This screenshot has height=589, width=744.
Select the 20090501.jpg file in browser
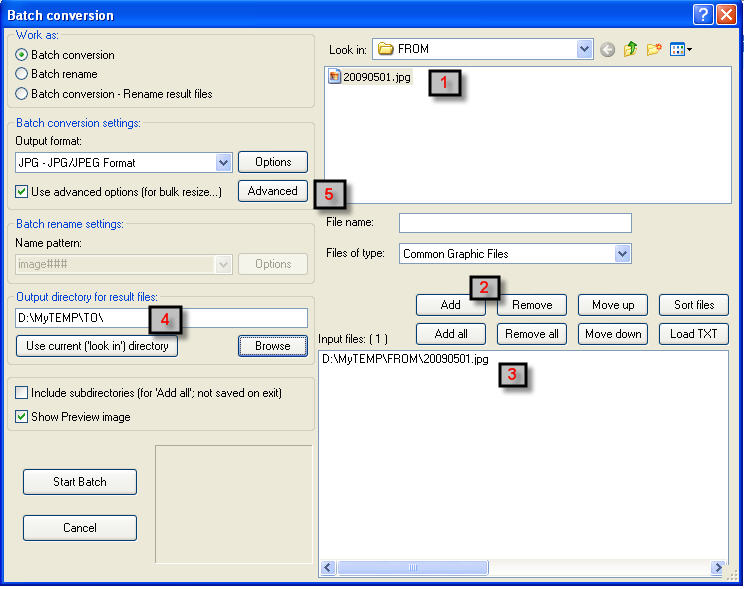376,77
